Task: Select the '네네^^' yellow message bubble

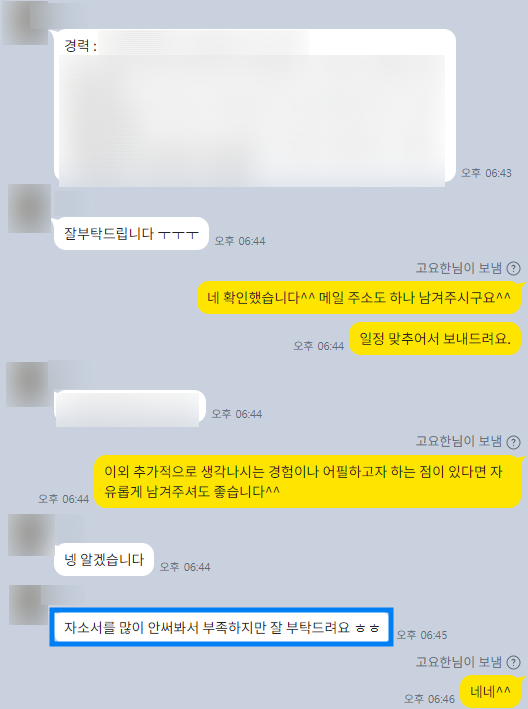Action: pyautogui.click(x=490, y=691)
